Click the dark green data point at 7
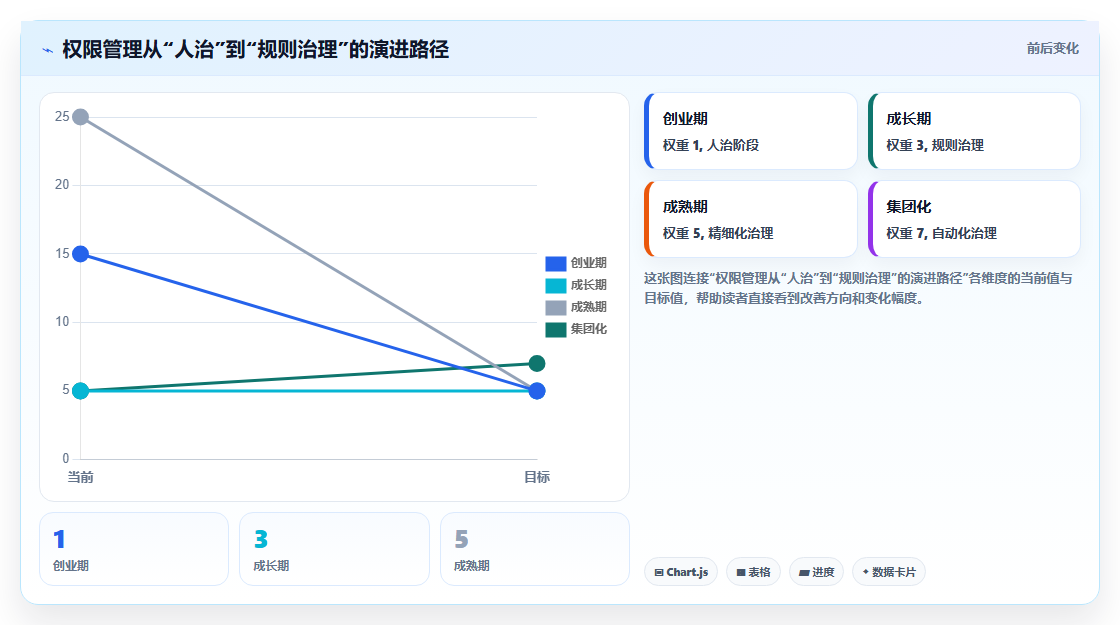The image size is (1120, 625). tap(537, 364)
